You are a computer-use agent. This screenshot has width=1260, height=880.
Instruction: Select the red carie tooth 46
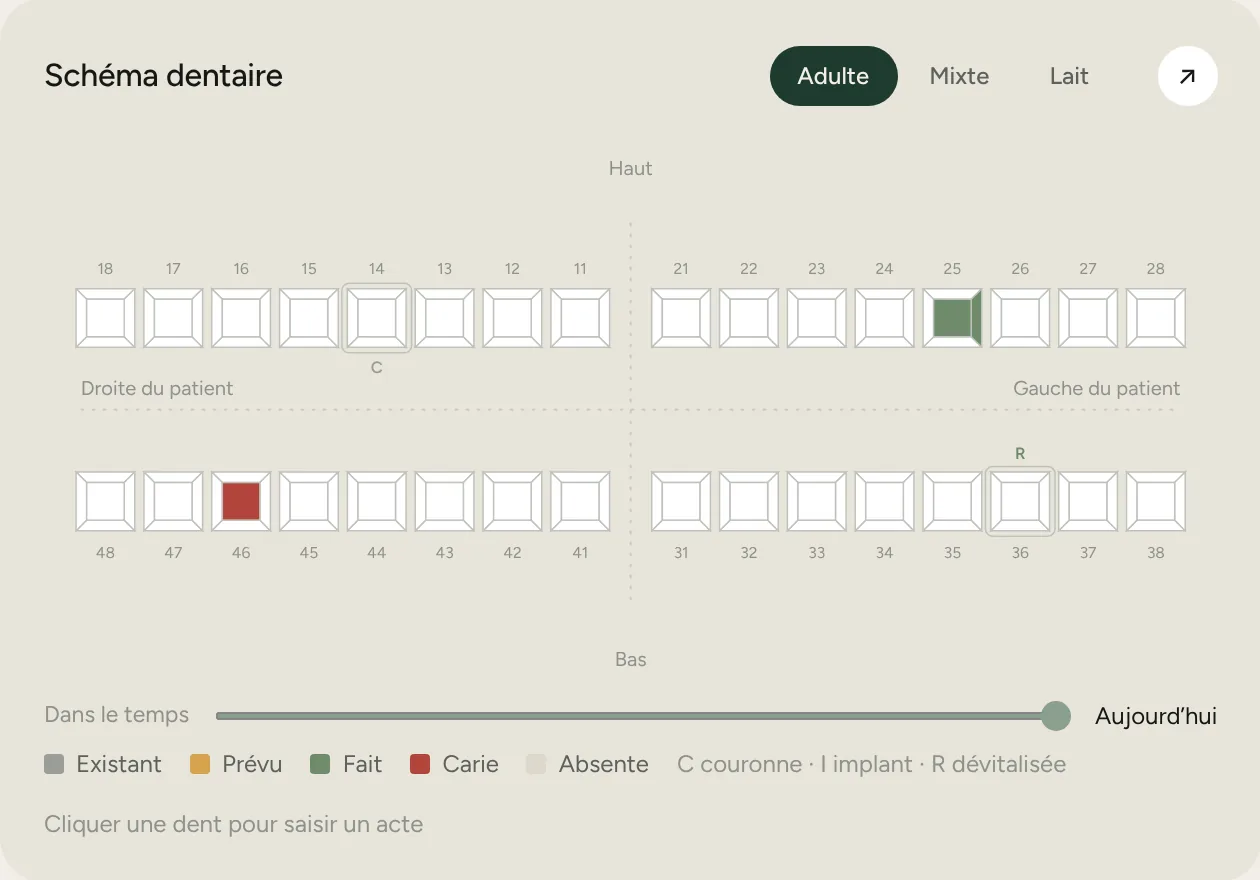[x=241, y=501]
